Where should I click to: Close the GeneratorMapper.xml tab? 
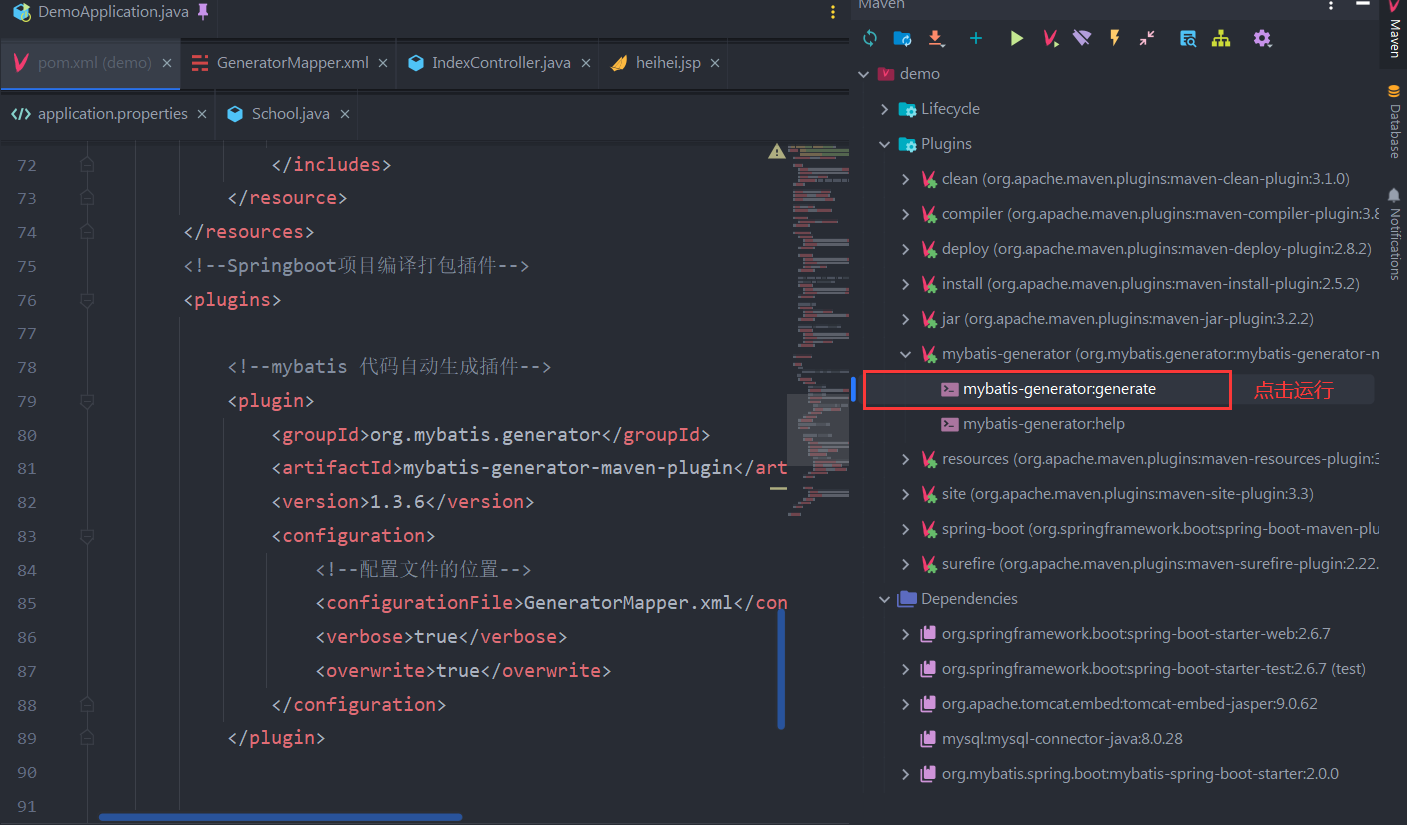pyautogui.click(x=383, y=63)
